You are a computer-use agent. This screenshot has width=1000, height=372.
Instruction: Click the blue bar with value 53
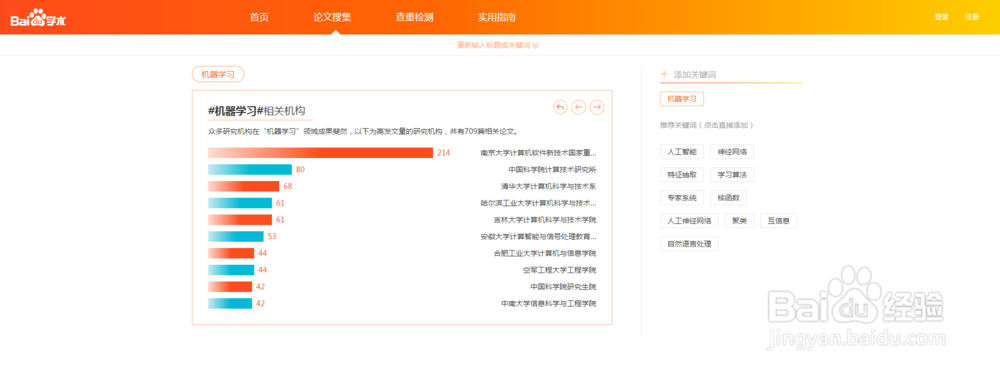tap(236, 236)
